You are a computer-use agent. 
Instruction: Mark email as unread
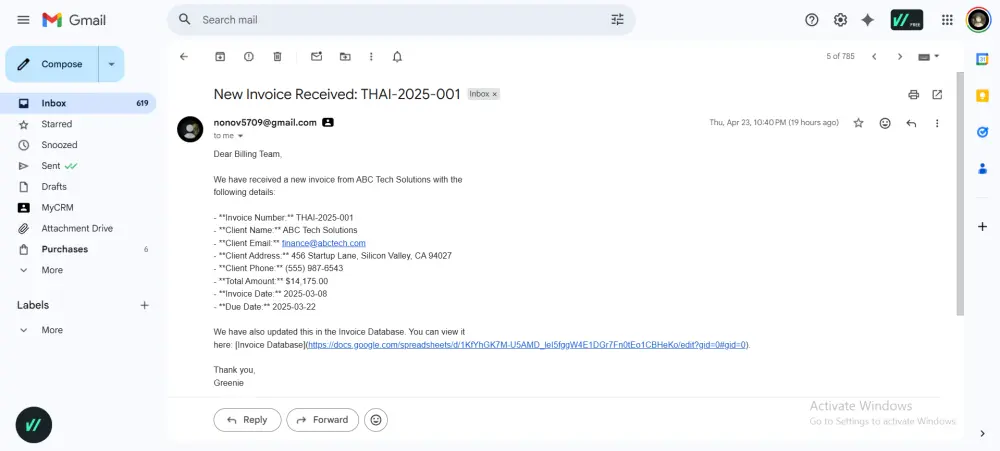[316, 57]
